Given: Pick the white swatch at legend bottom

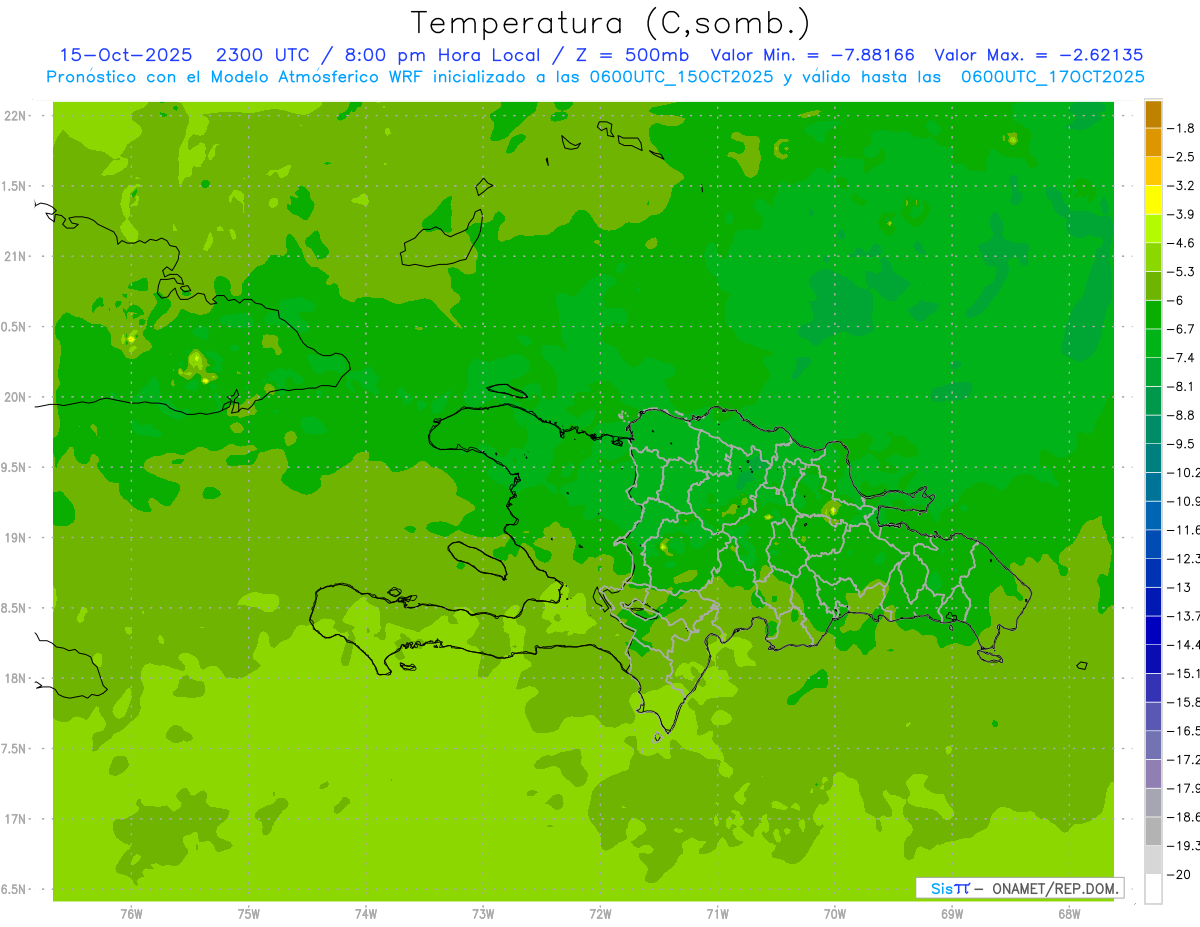Looking at the screenshot, I should [x=1153, y=889].
